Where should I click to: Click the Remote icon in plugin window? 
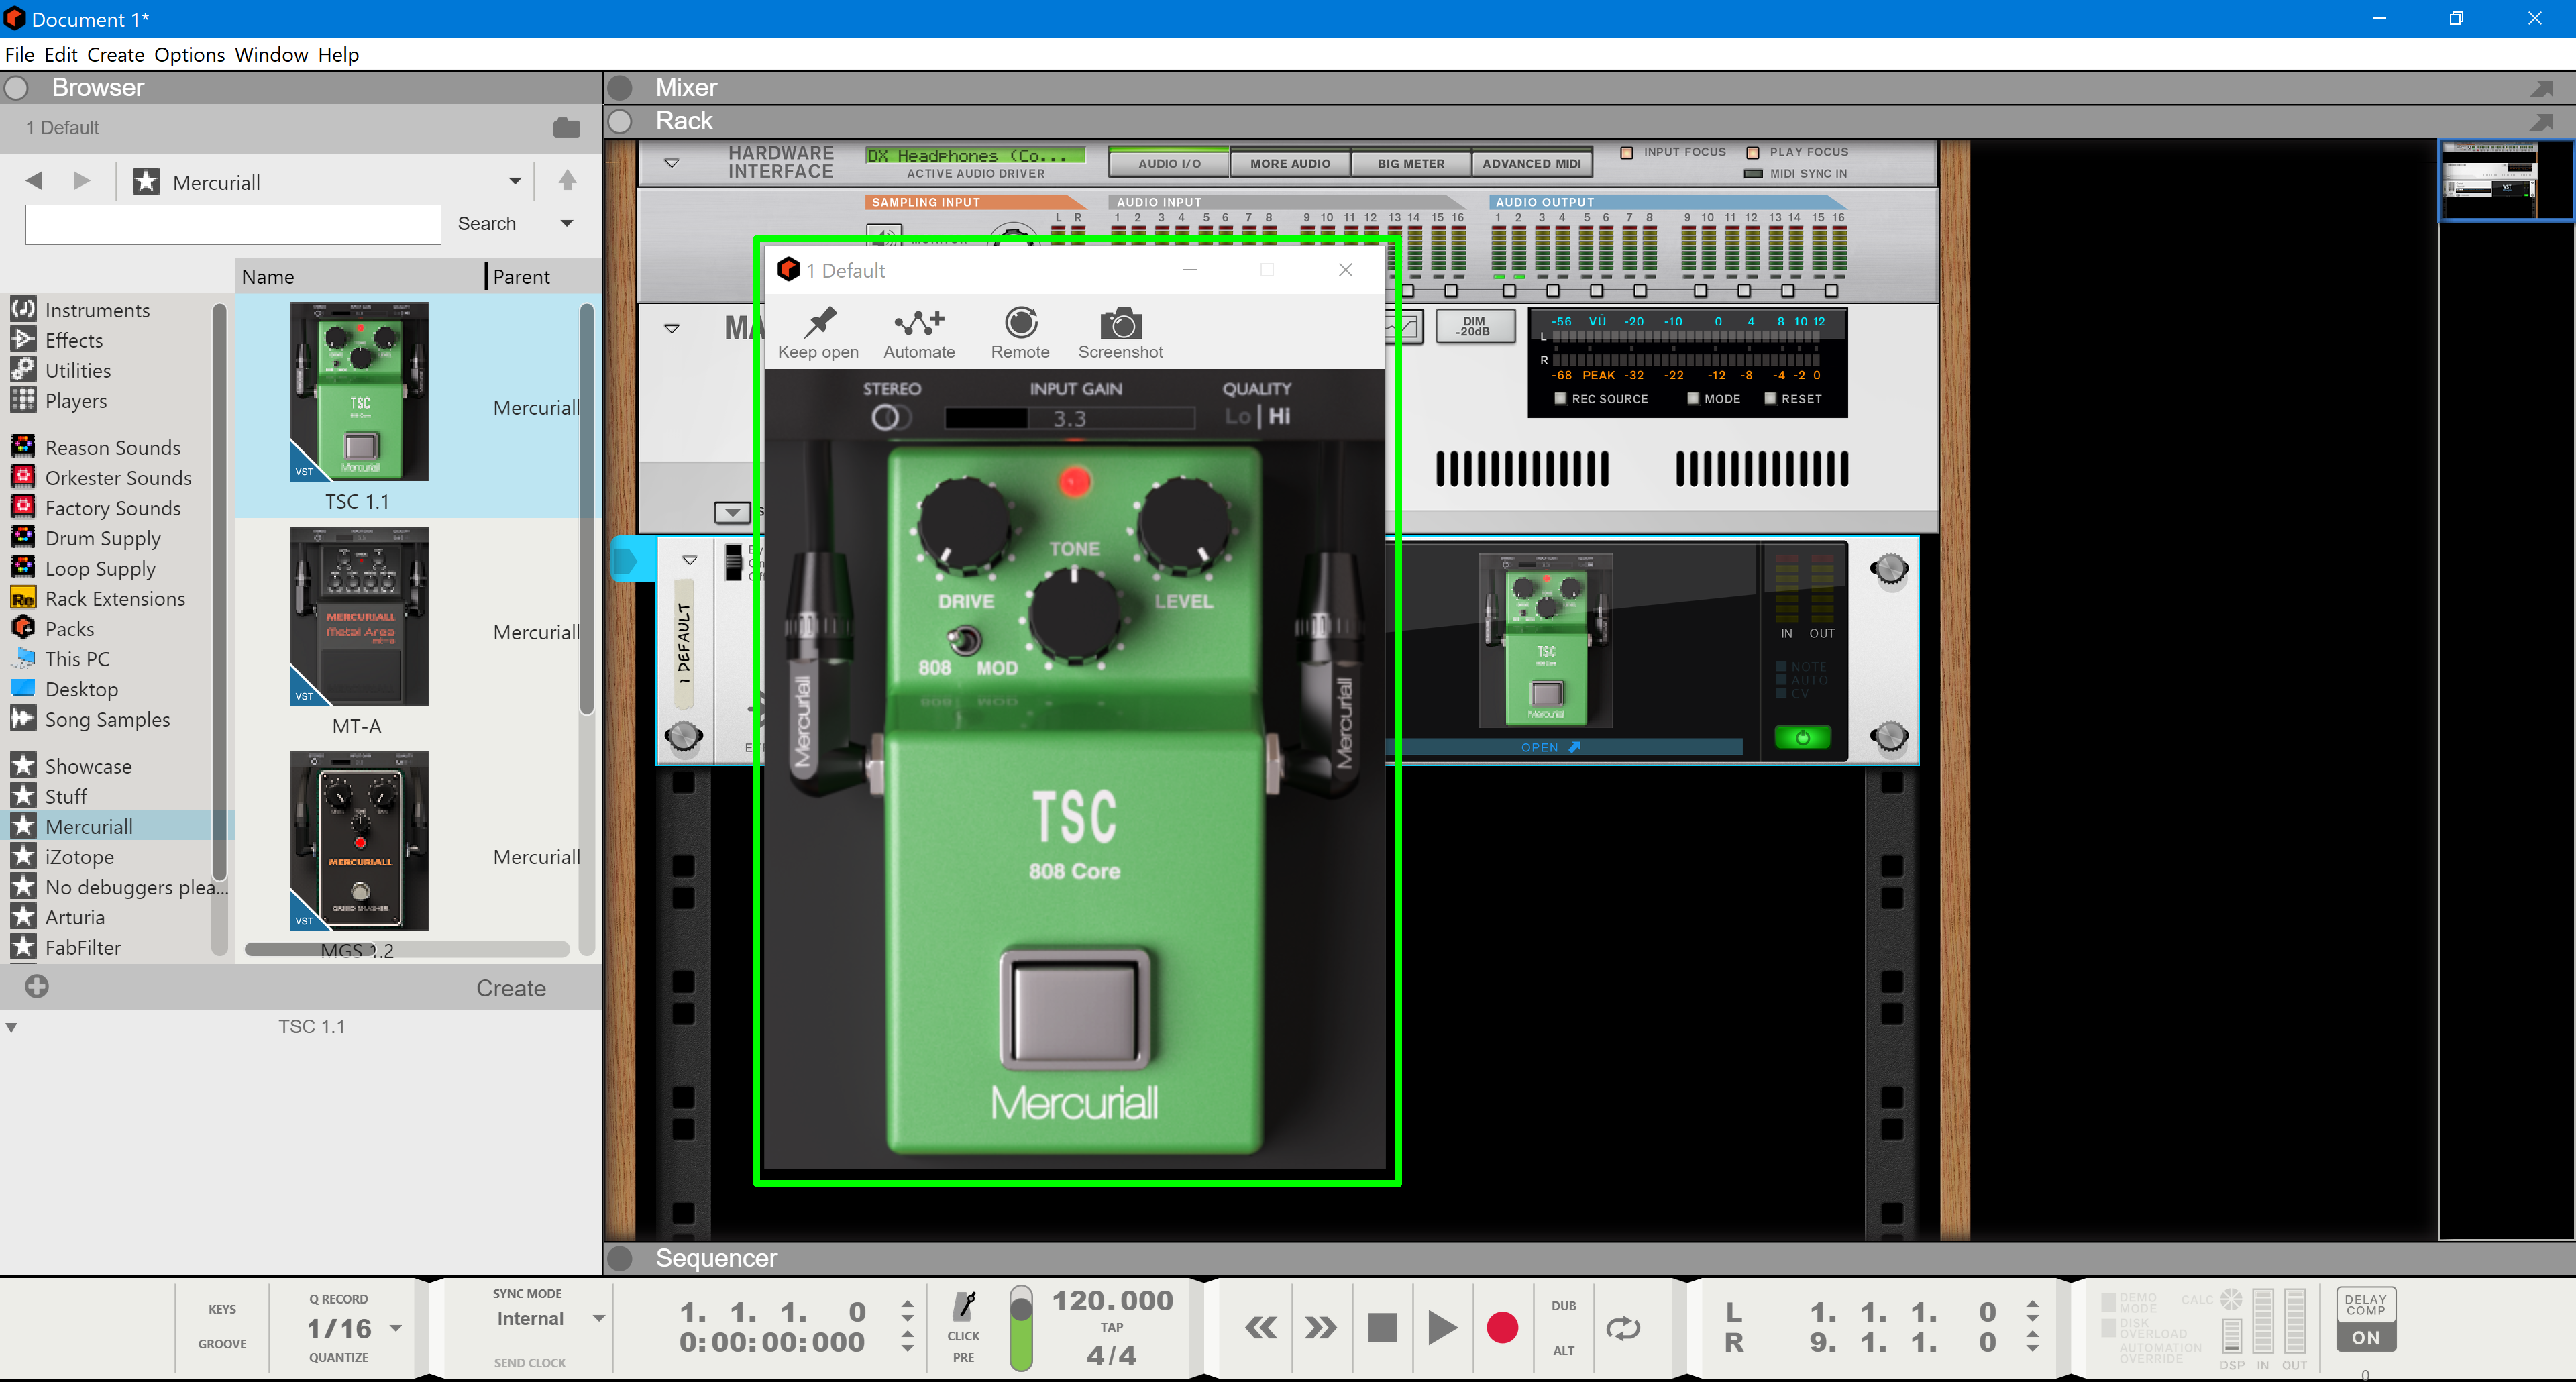click(1020, 323)
